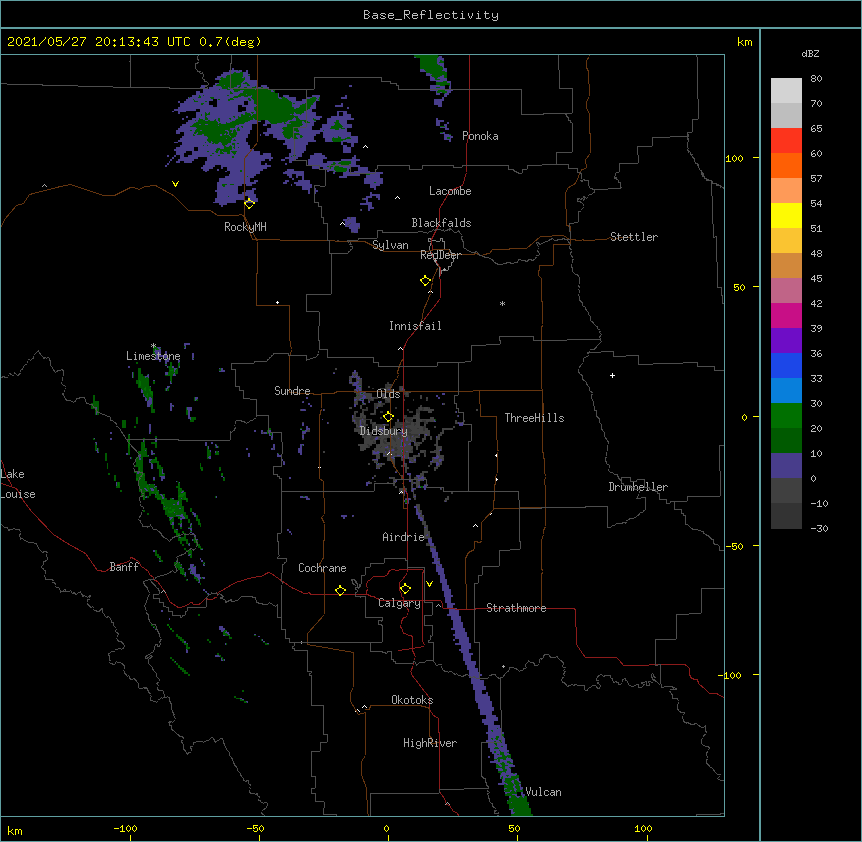Image resolution: width=862 pixels, height=842 pixels.
Task: Click the purple 10 dBZ legend swatch
Action: (786, 466)
